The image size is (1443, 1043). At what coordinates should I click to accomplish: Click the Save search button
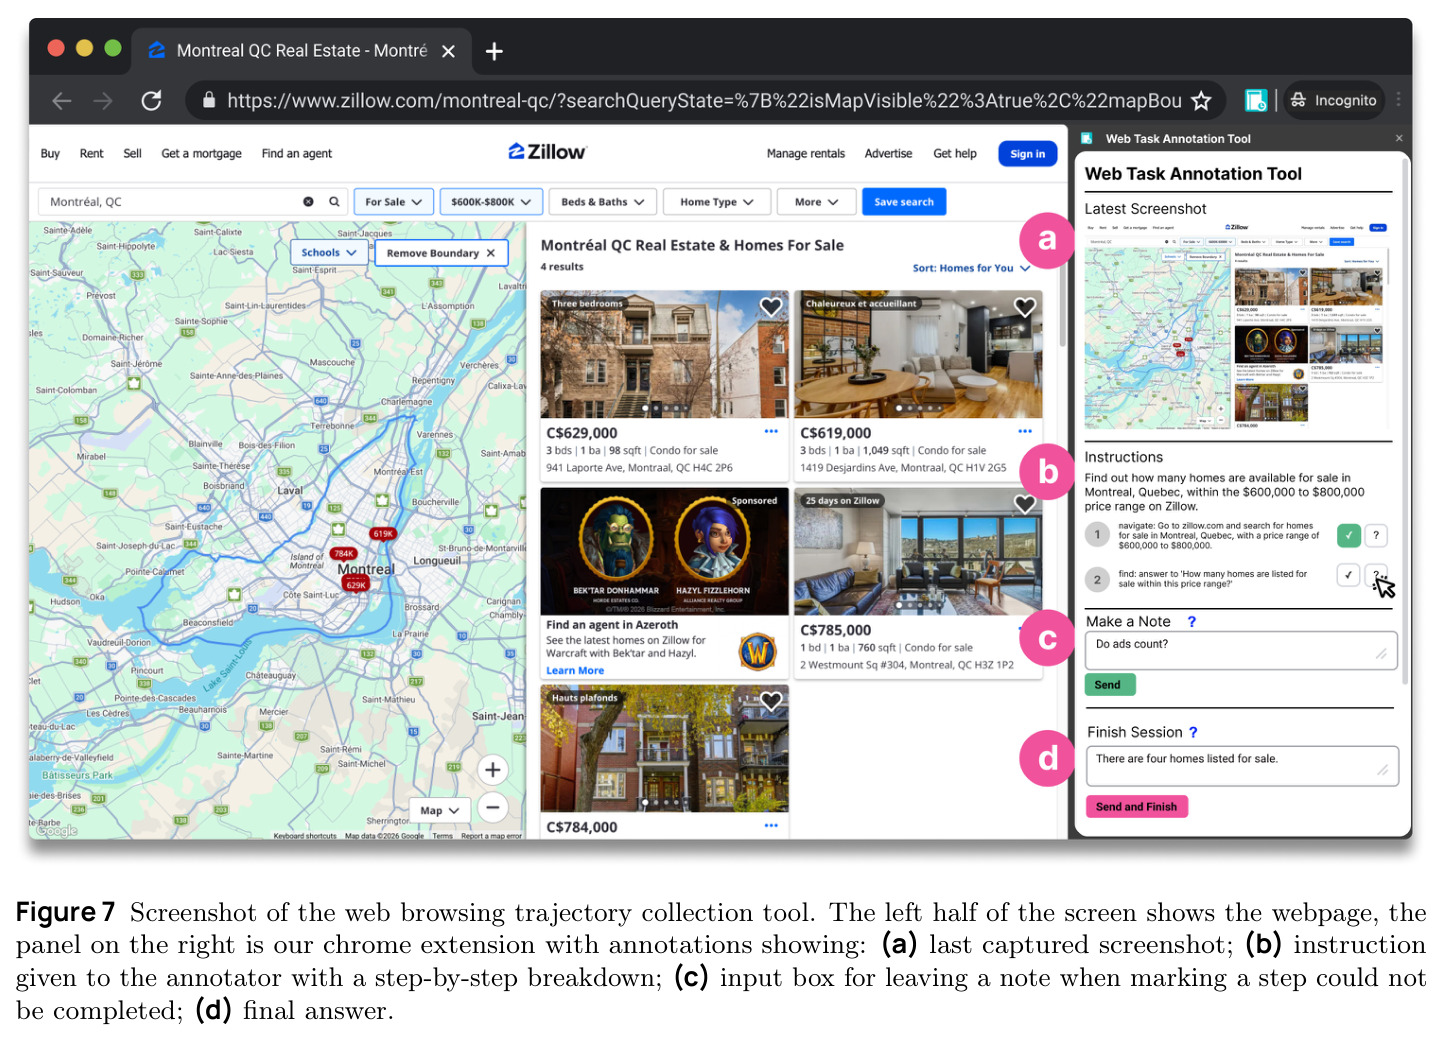[x=903, y=201]
